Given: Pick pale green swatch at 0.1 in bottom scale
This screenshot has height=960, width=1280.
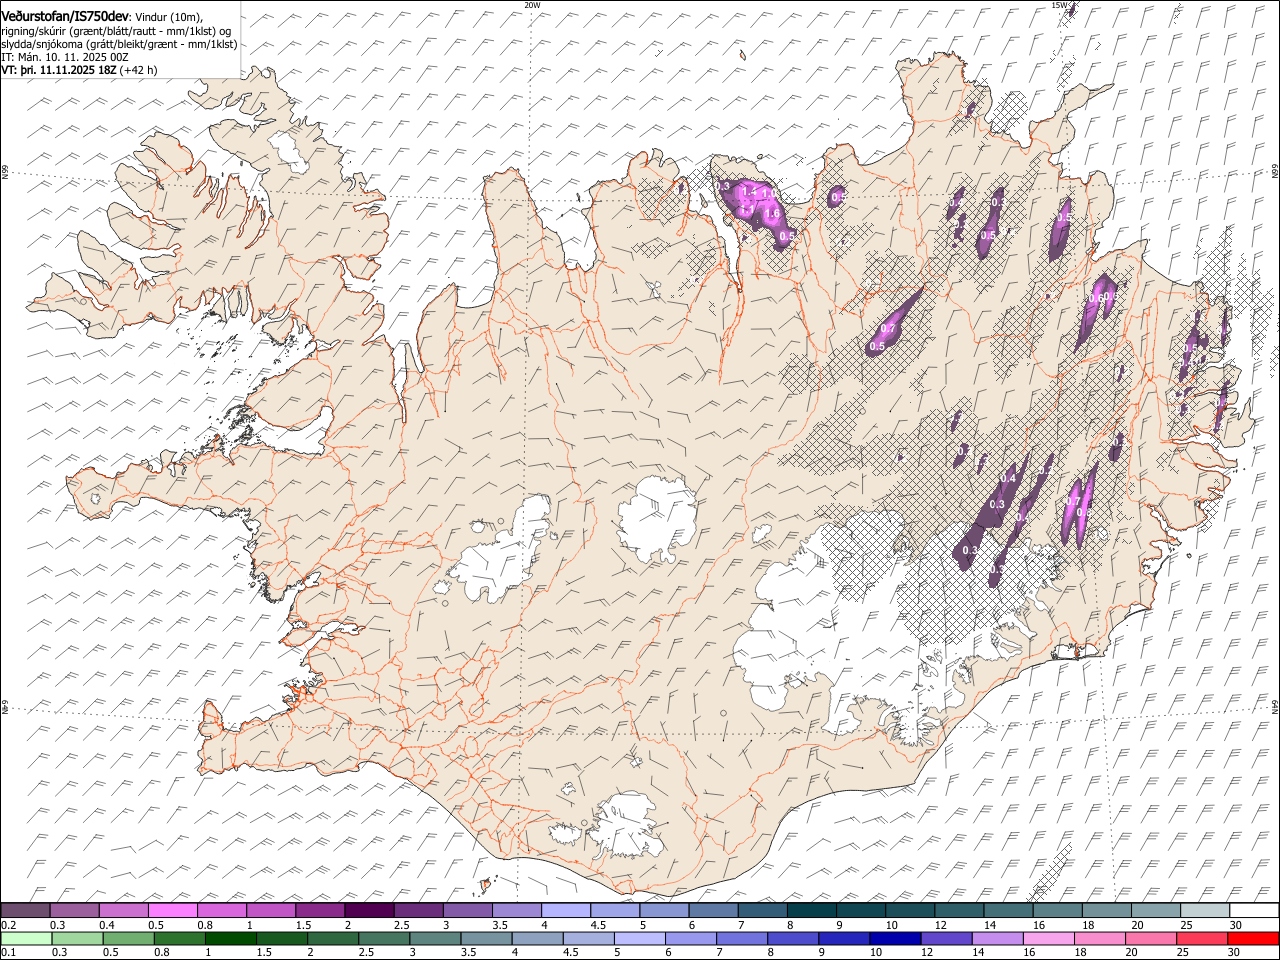Looking at the screenshot, I should 25,939.
